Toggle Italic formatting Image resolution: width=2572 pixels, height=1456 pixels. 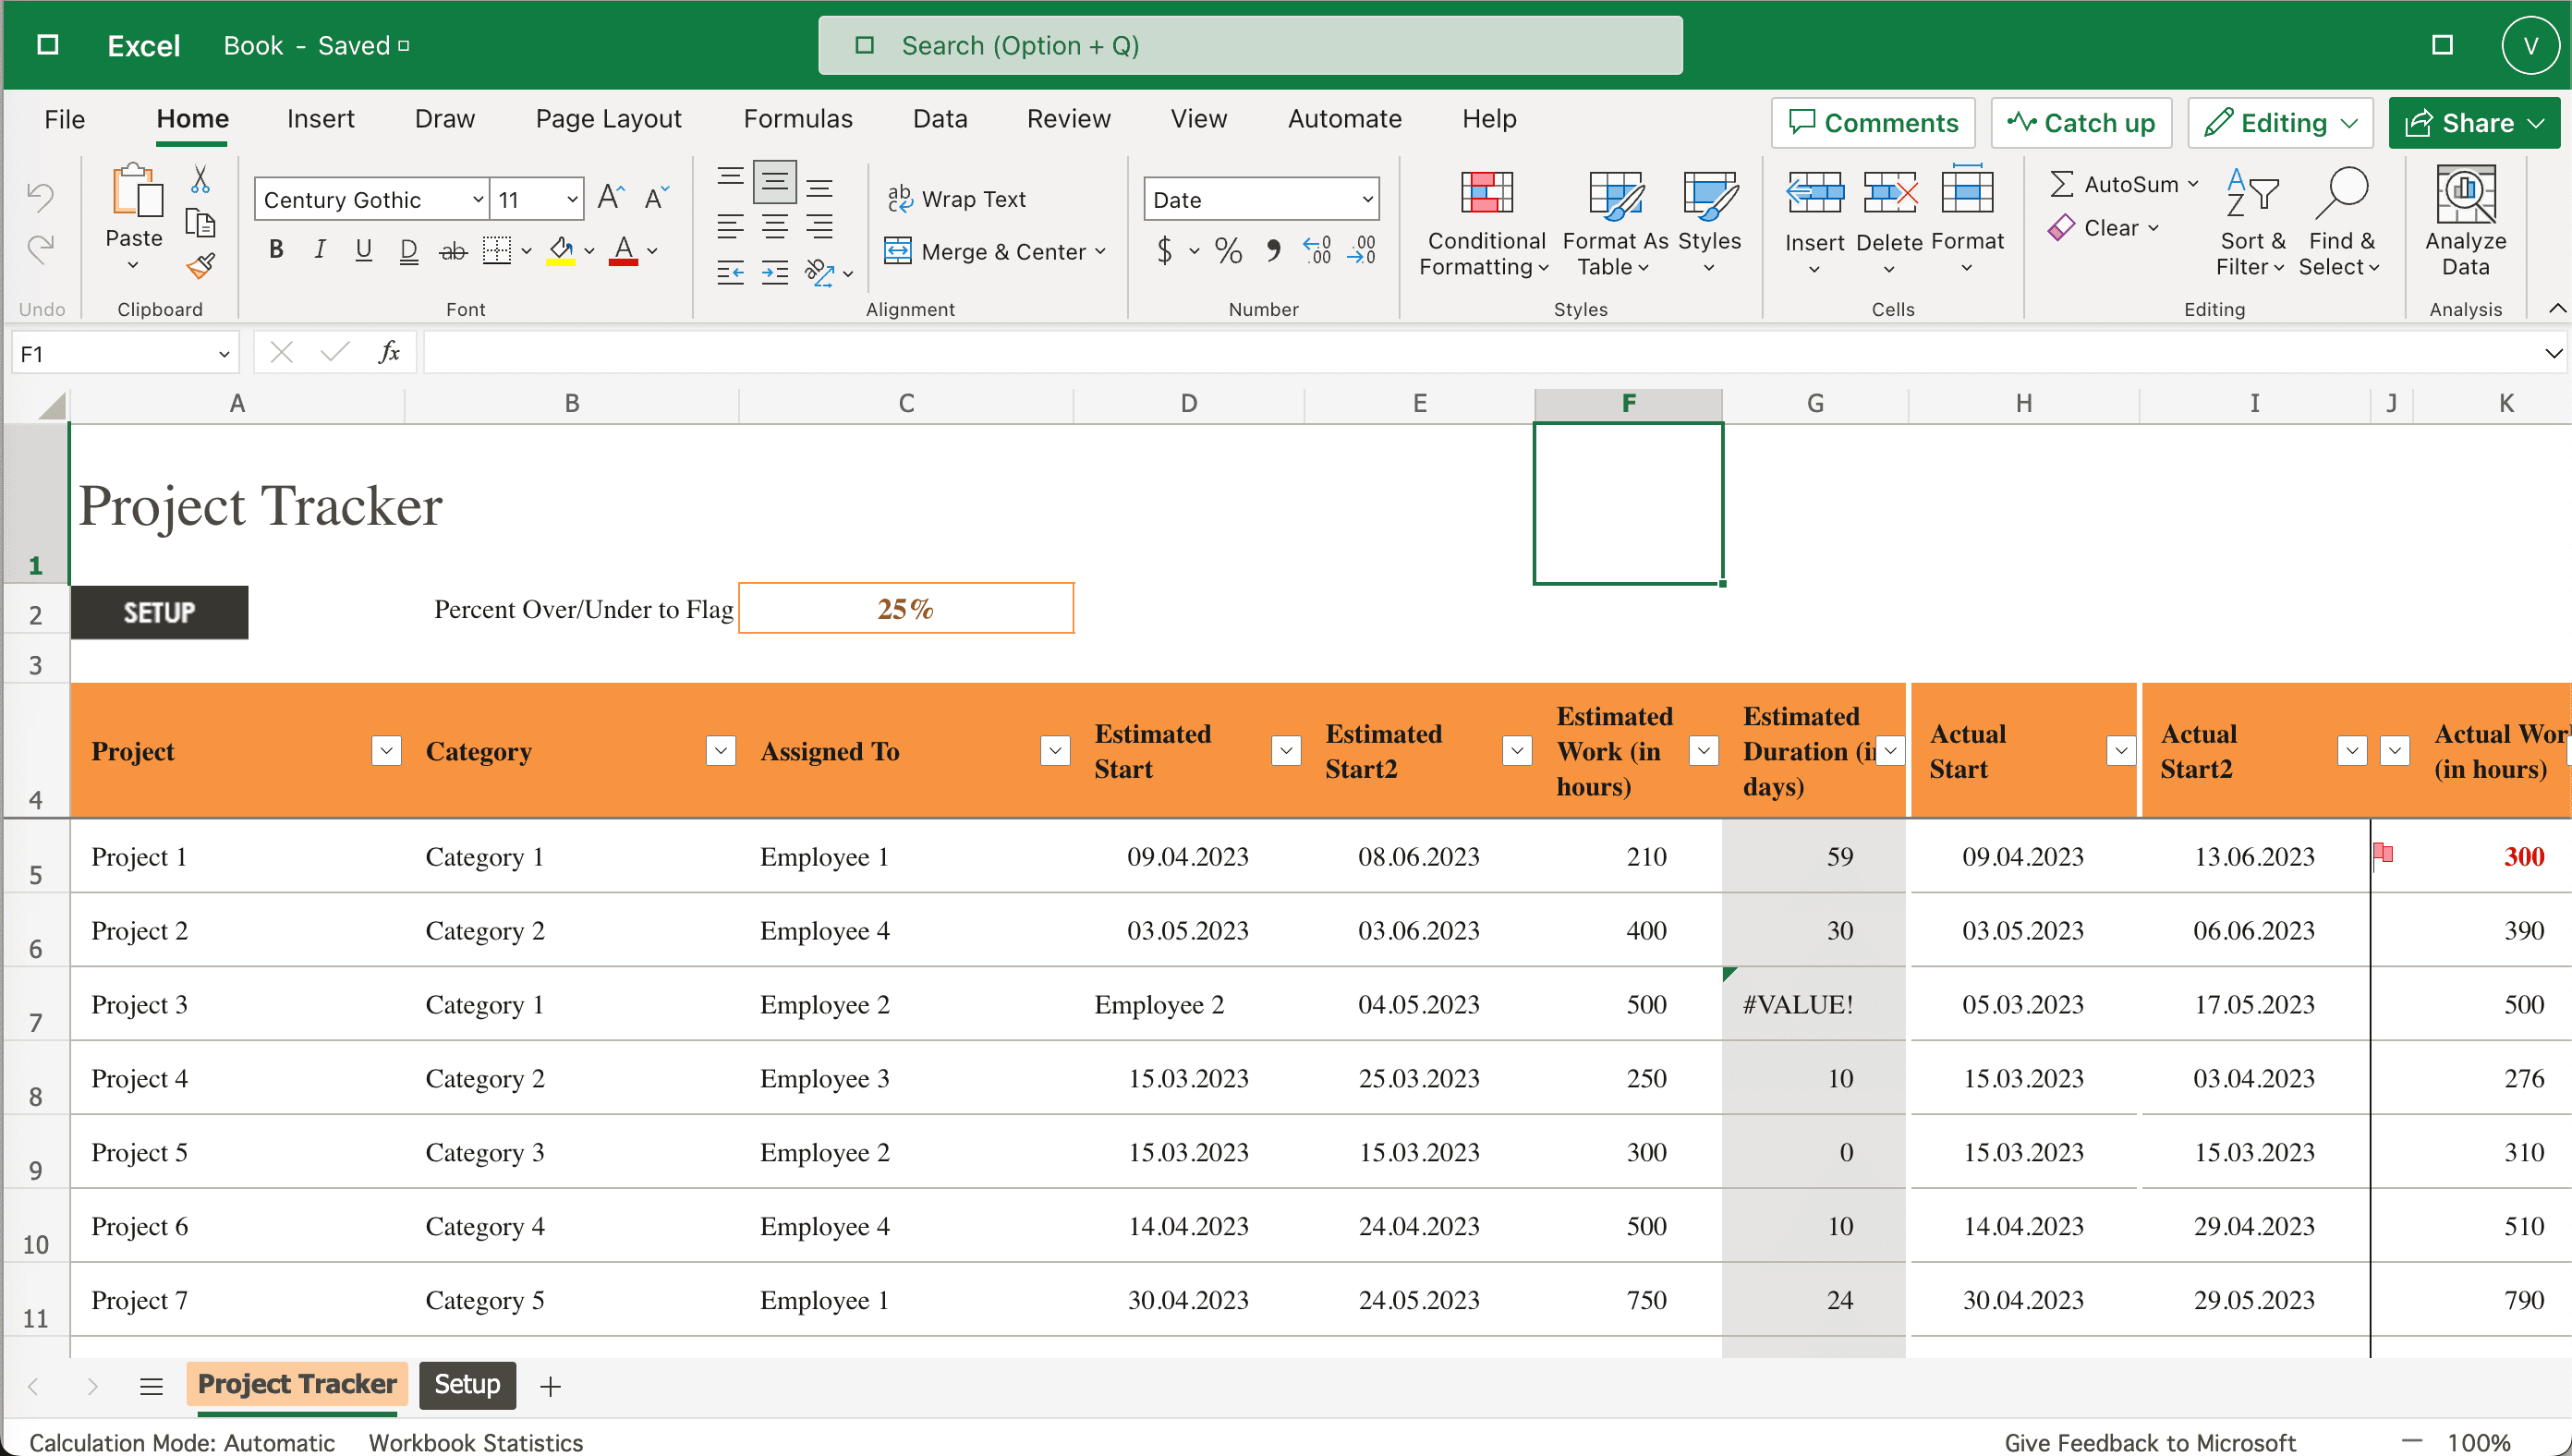[x=320, y=250]
